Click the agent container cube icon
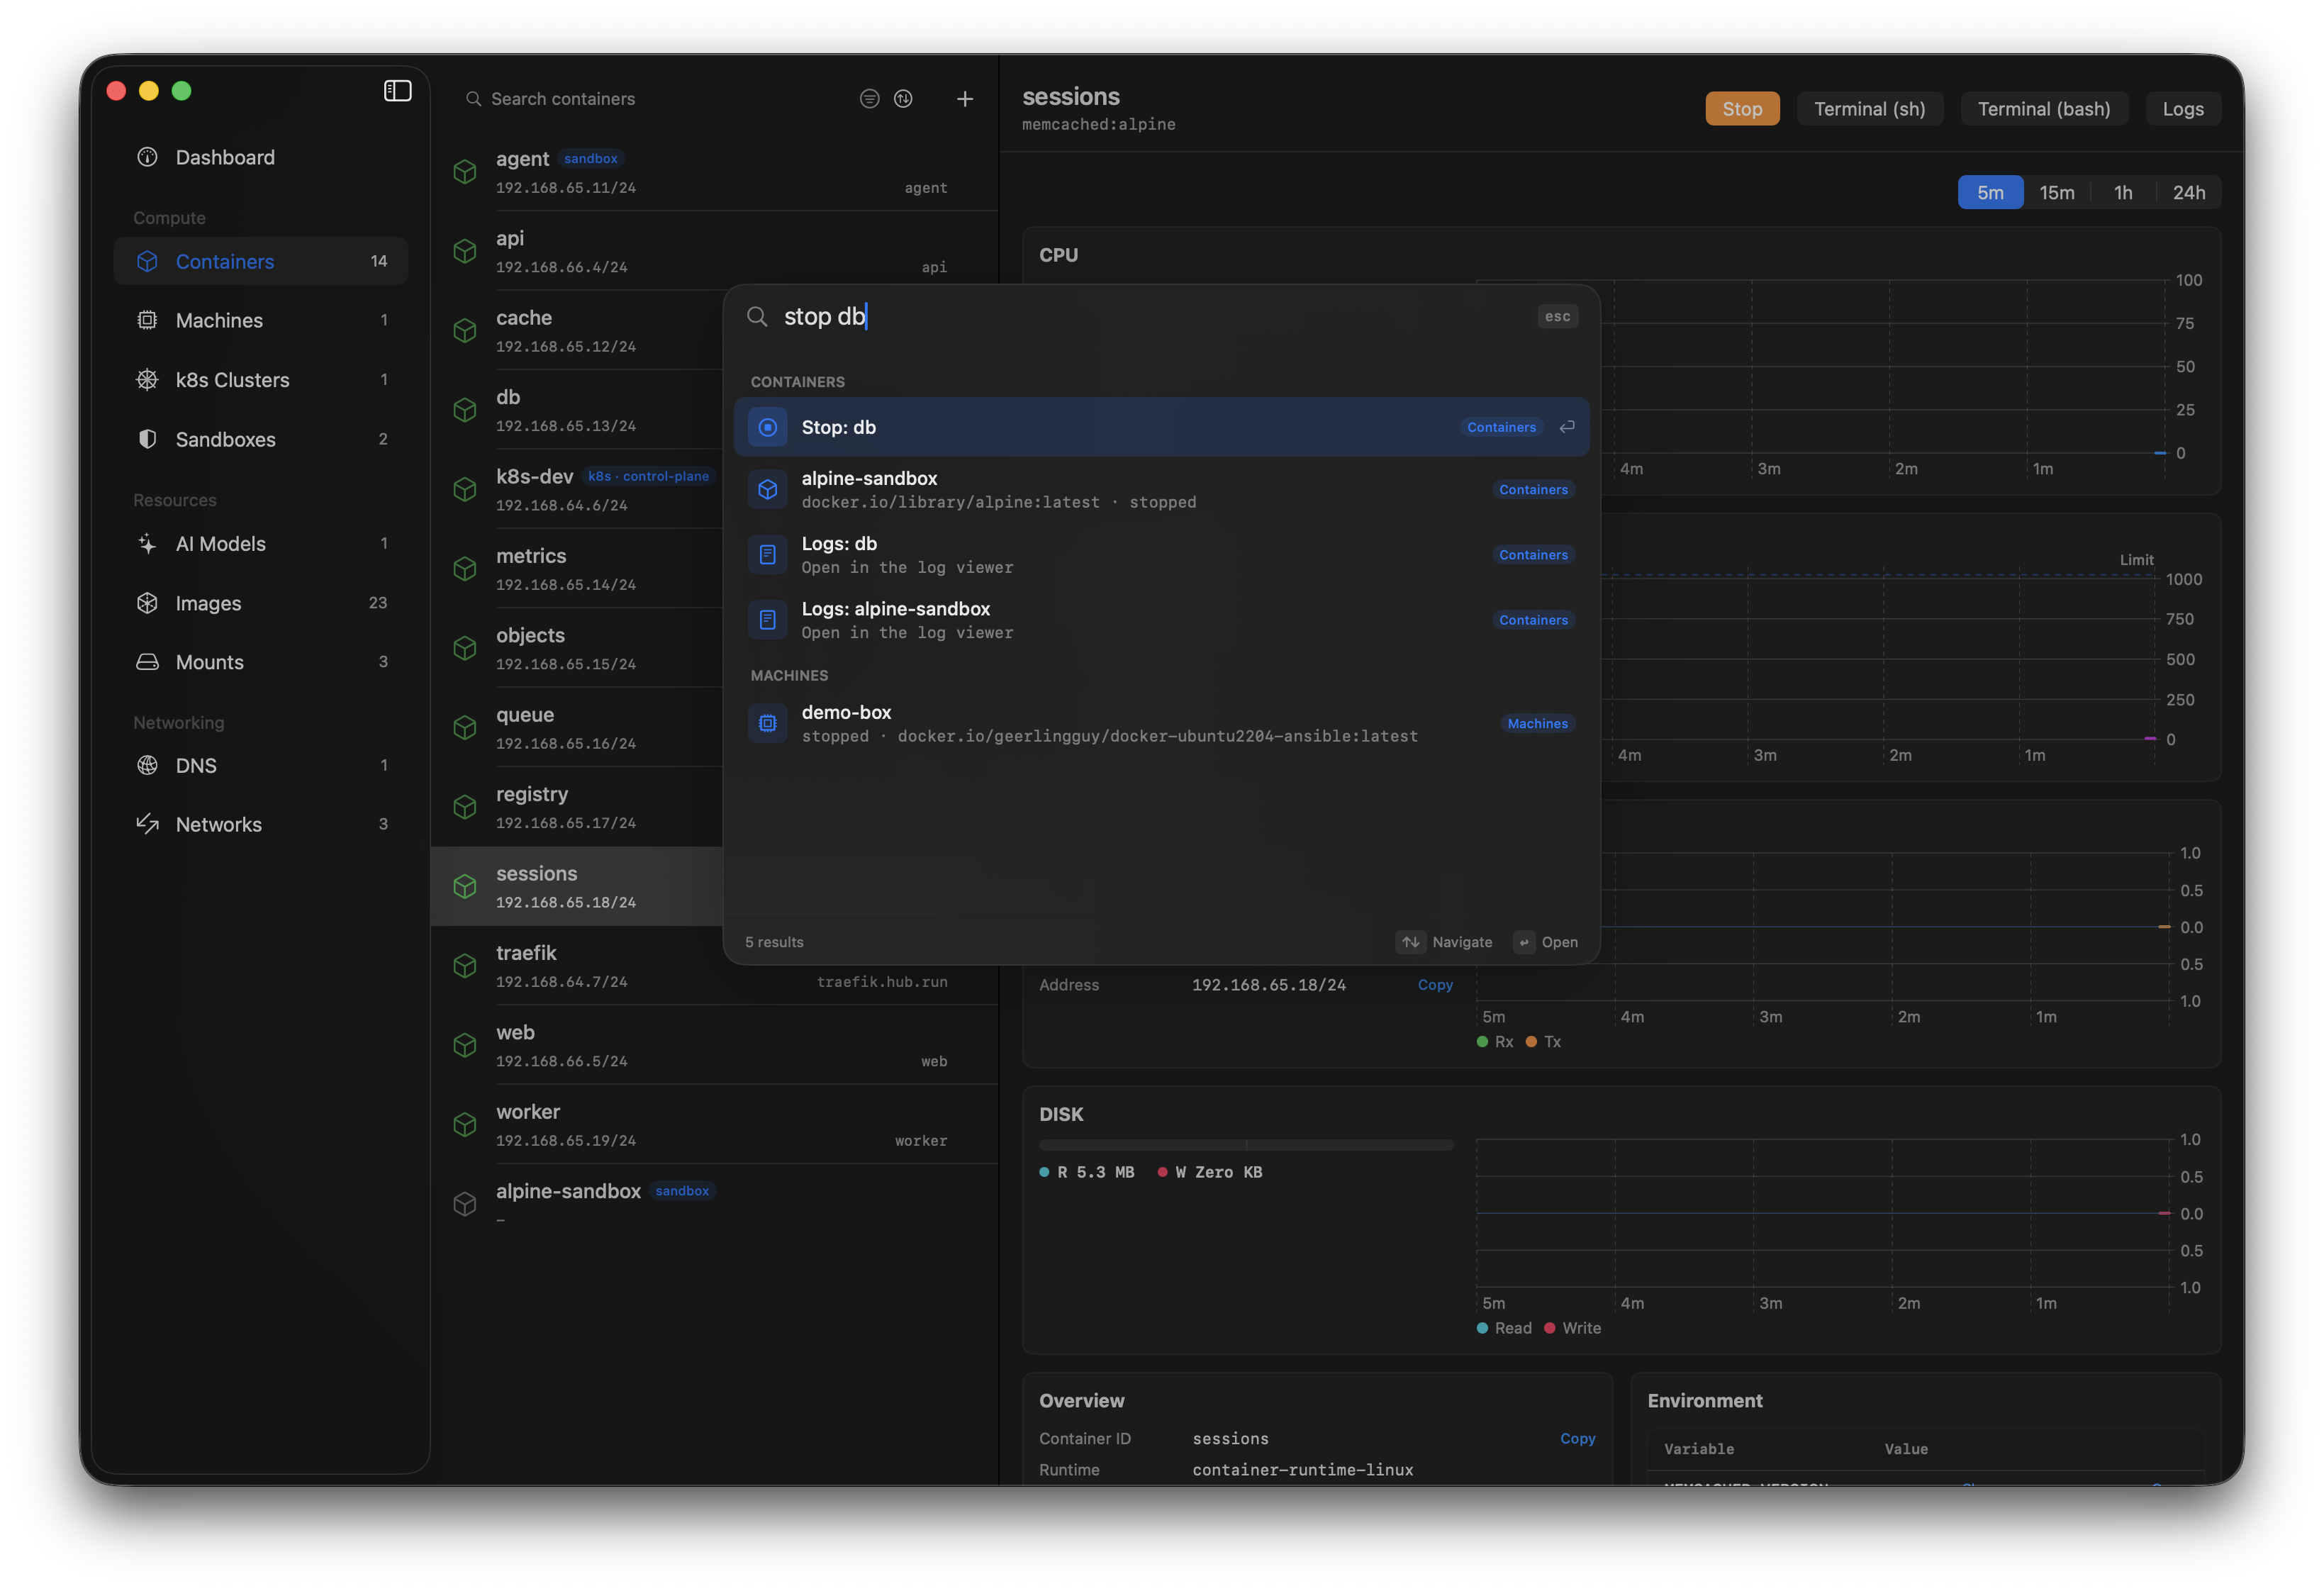This screenshot has height=1591, width=2324. tap(465, 172)
